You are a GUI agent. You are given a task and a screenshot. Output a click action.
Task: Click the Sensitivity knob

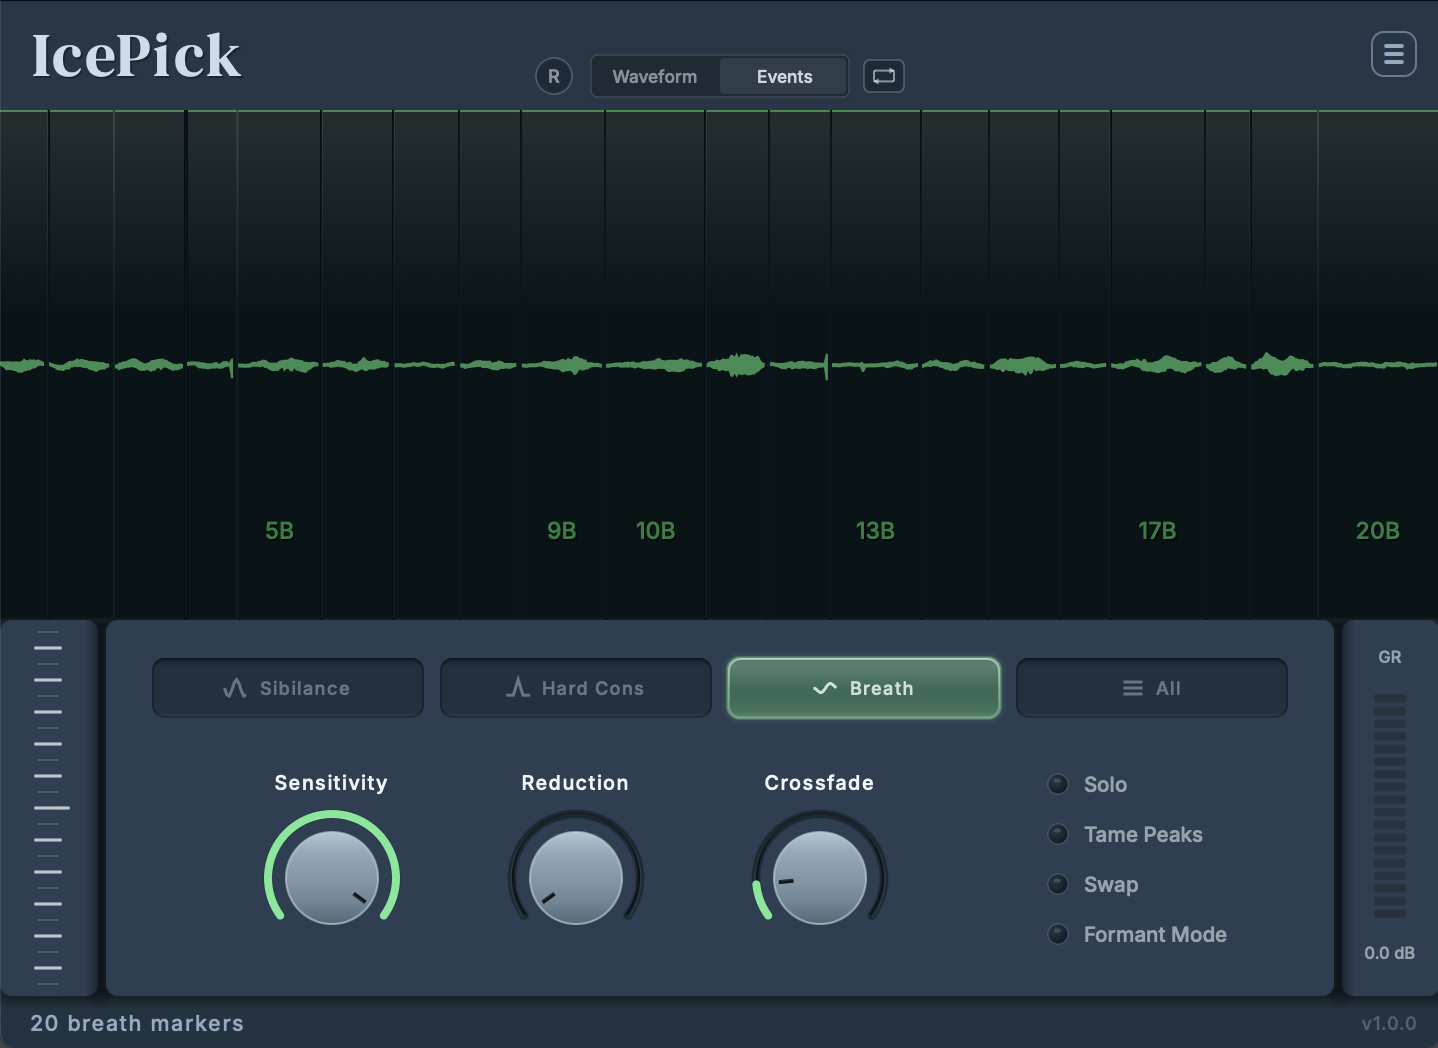pos(332,877)
